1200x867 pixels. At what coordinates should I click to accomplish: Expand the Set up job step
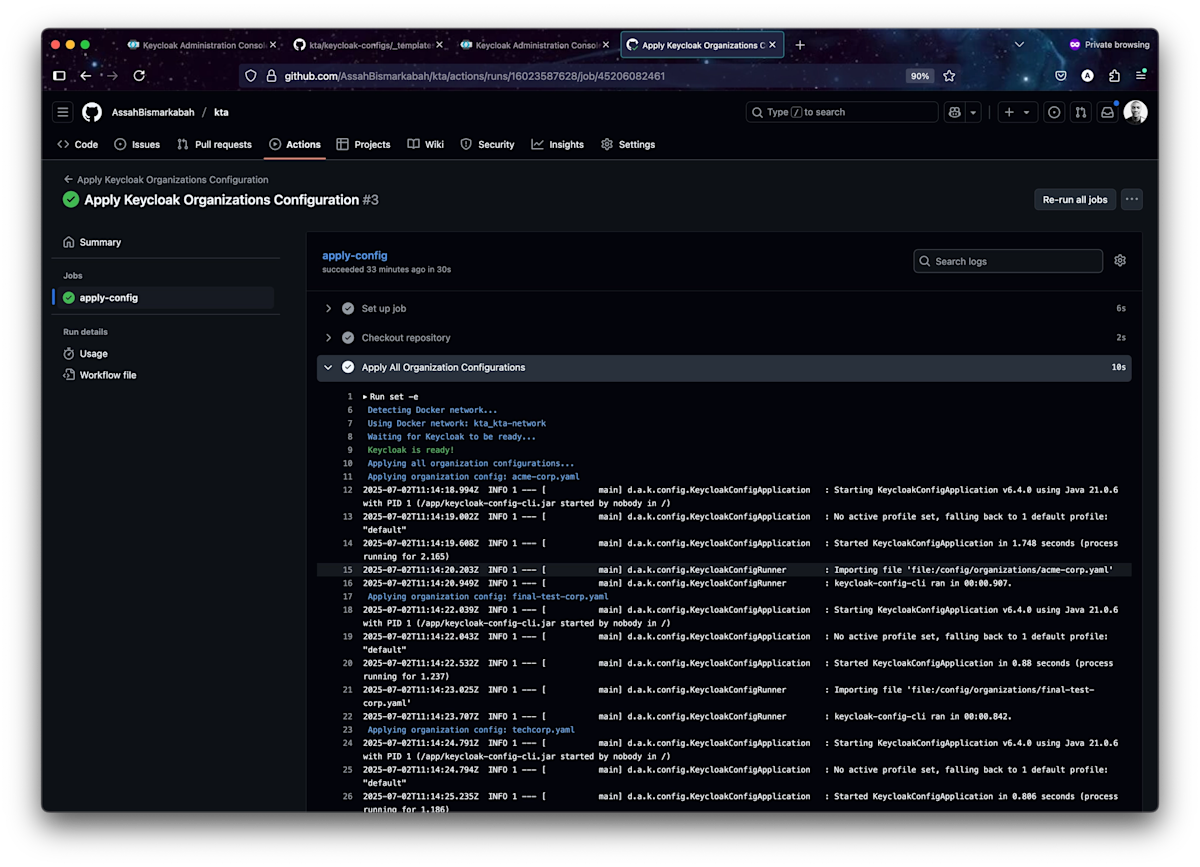point(724,308)
